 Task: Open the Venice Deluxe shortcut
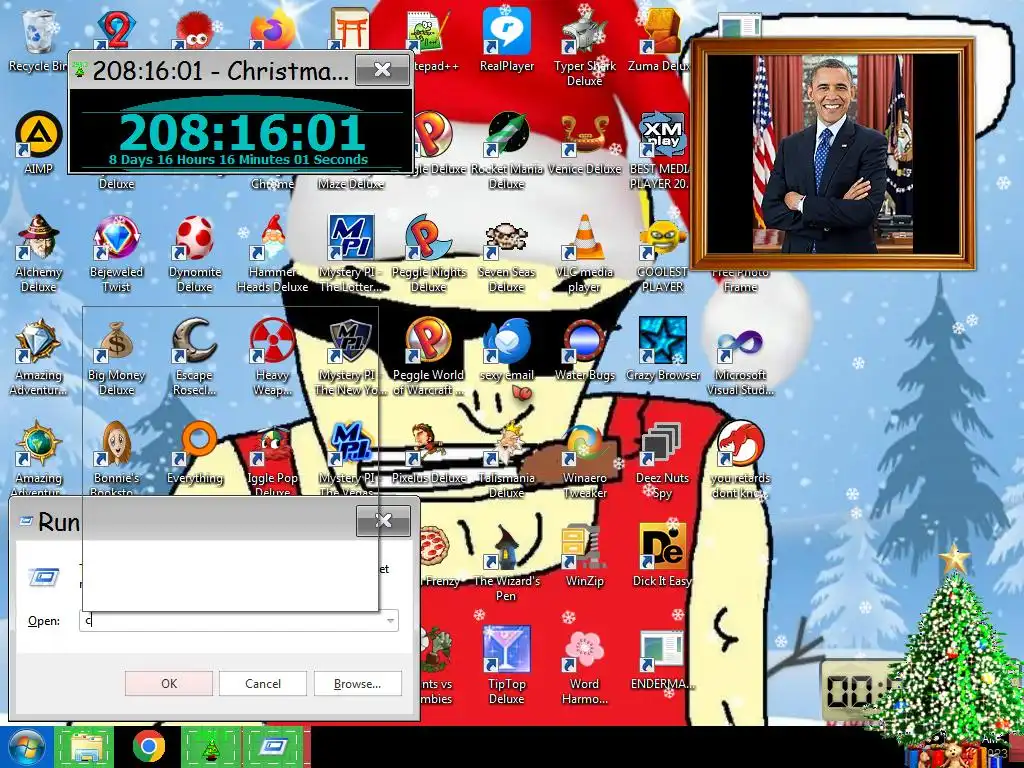tap(584, 144)
